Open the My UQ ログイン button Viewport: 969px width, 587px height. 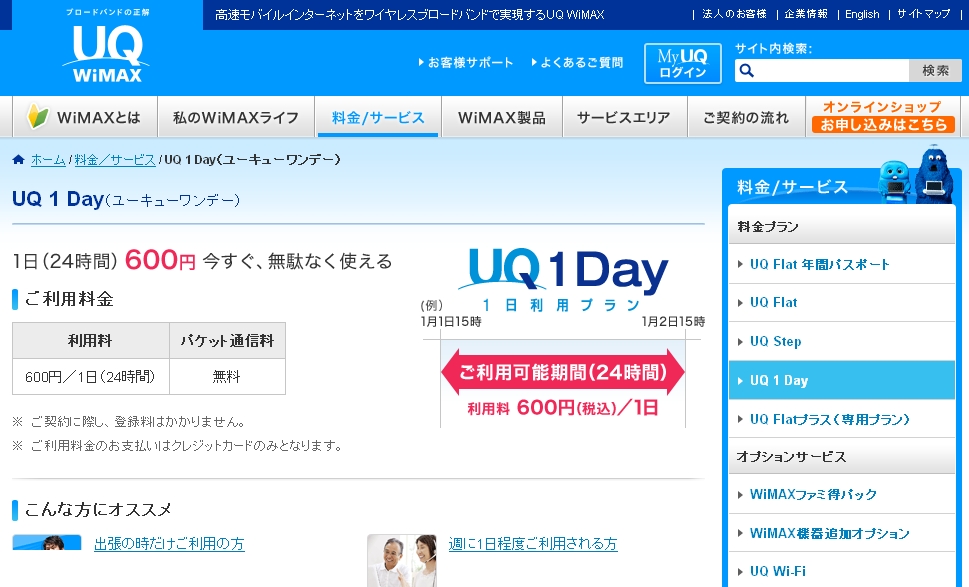(x=682, y=63)
